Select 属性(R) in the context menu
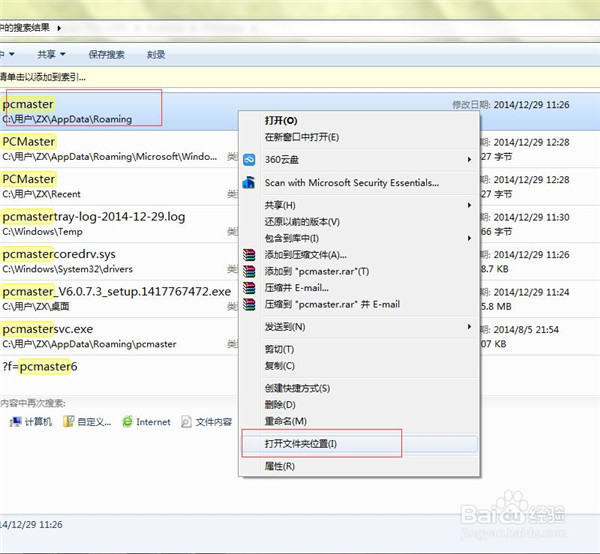 pyautogui.click(x=280, y=466)
